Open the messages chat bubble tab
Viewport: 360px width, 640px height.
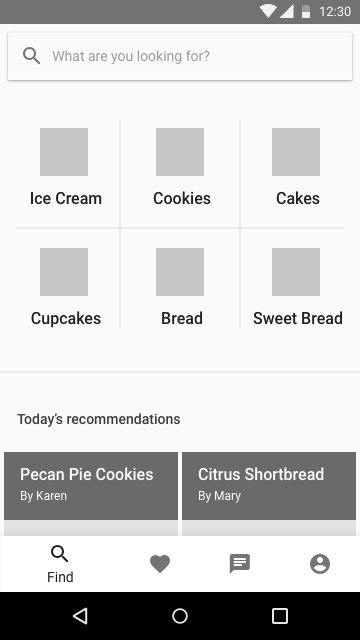point(240,564)
